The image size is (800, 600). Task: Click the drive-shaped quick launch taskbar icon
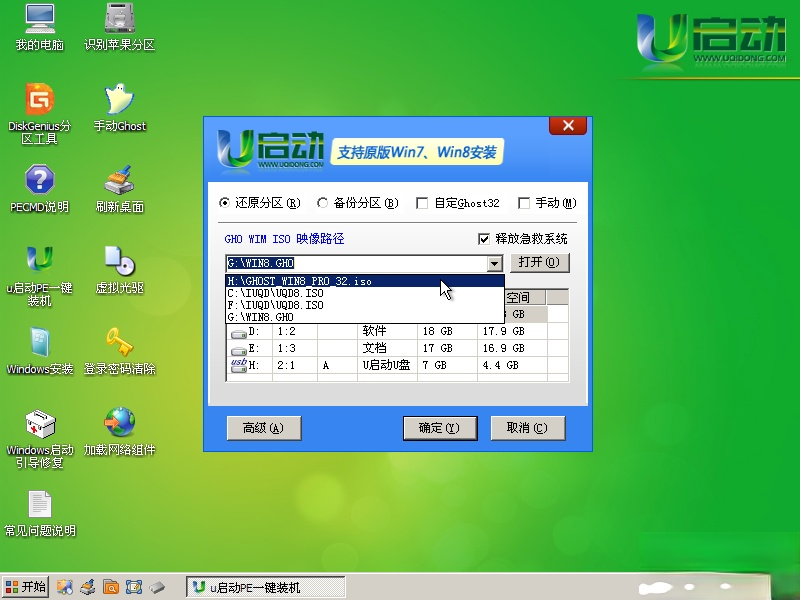157,587
